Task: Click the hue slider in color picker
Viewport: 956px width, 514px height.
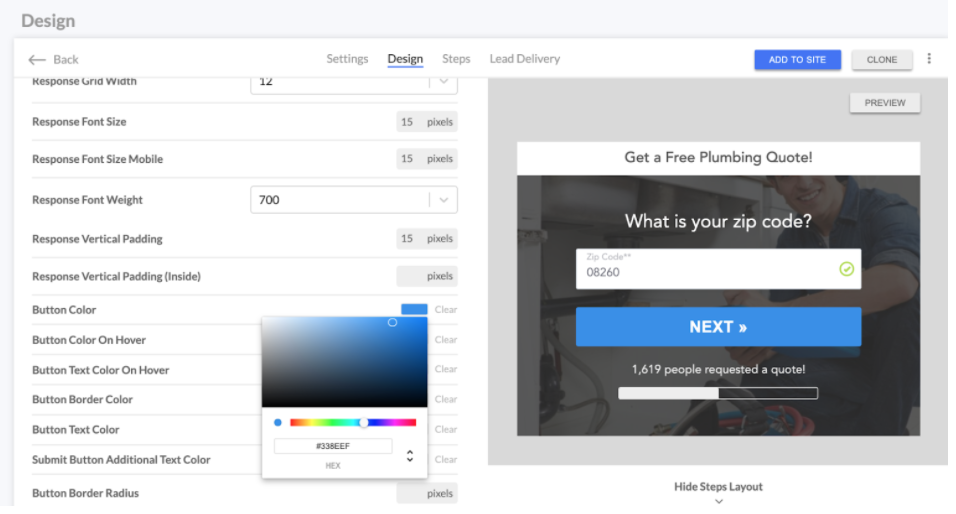Action: [352, 423]
